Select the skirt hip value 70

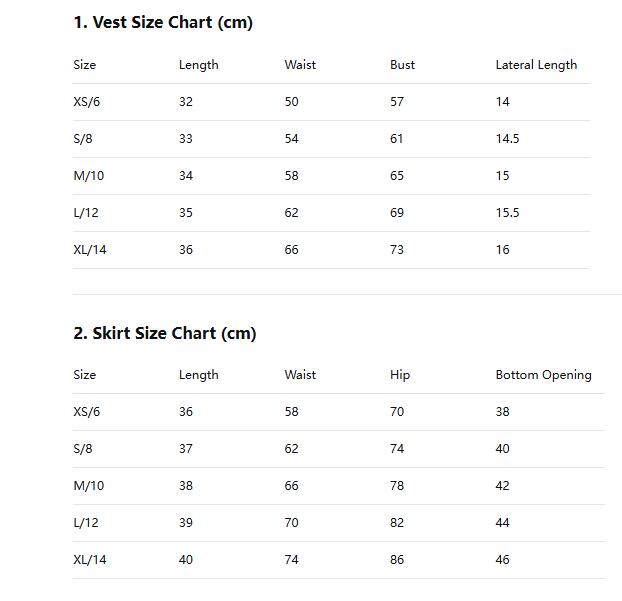tap(397, 412)
